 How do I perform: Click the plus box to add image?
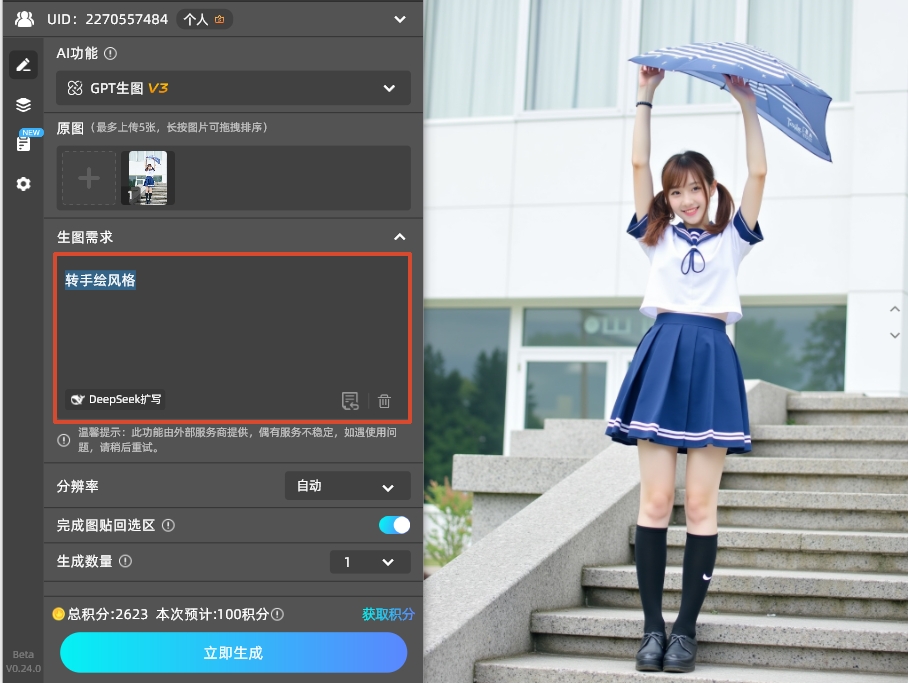pyautogui.click(x=89, y=178)
